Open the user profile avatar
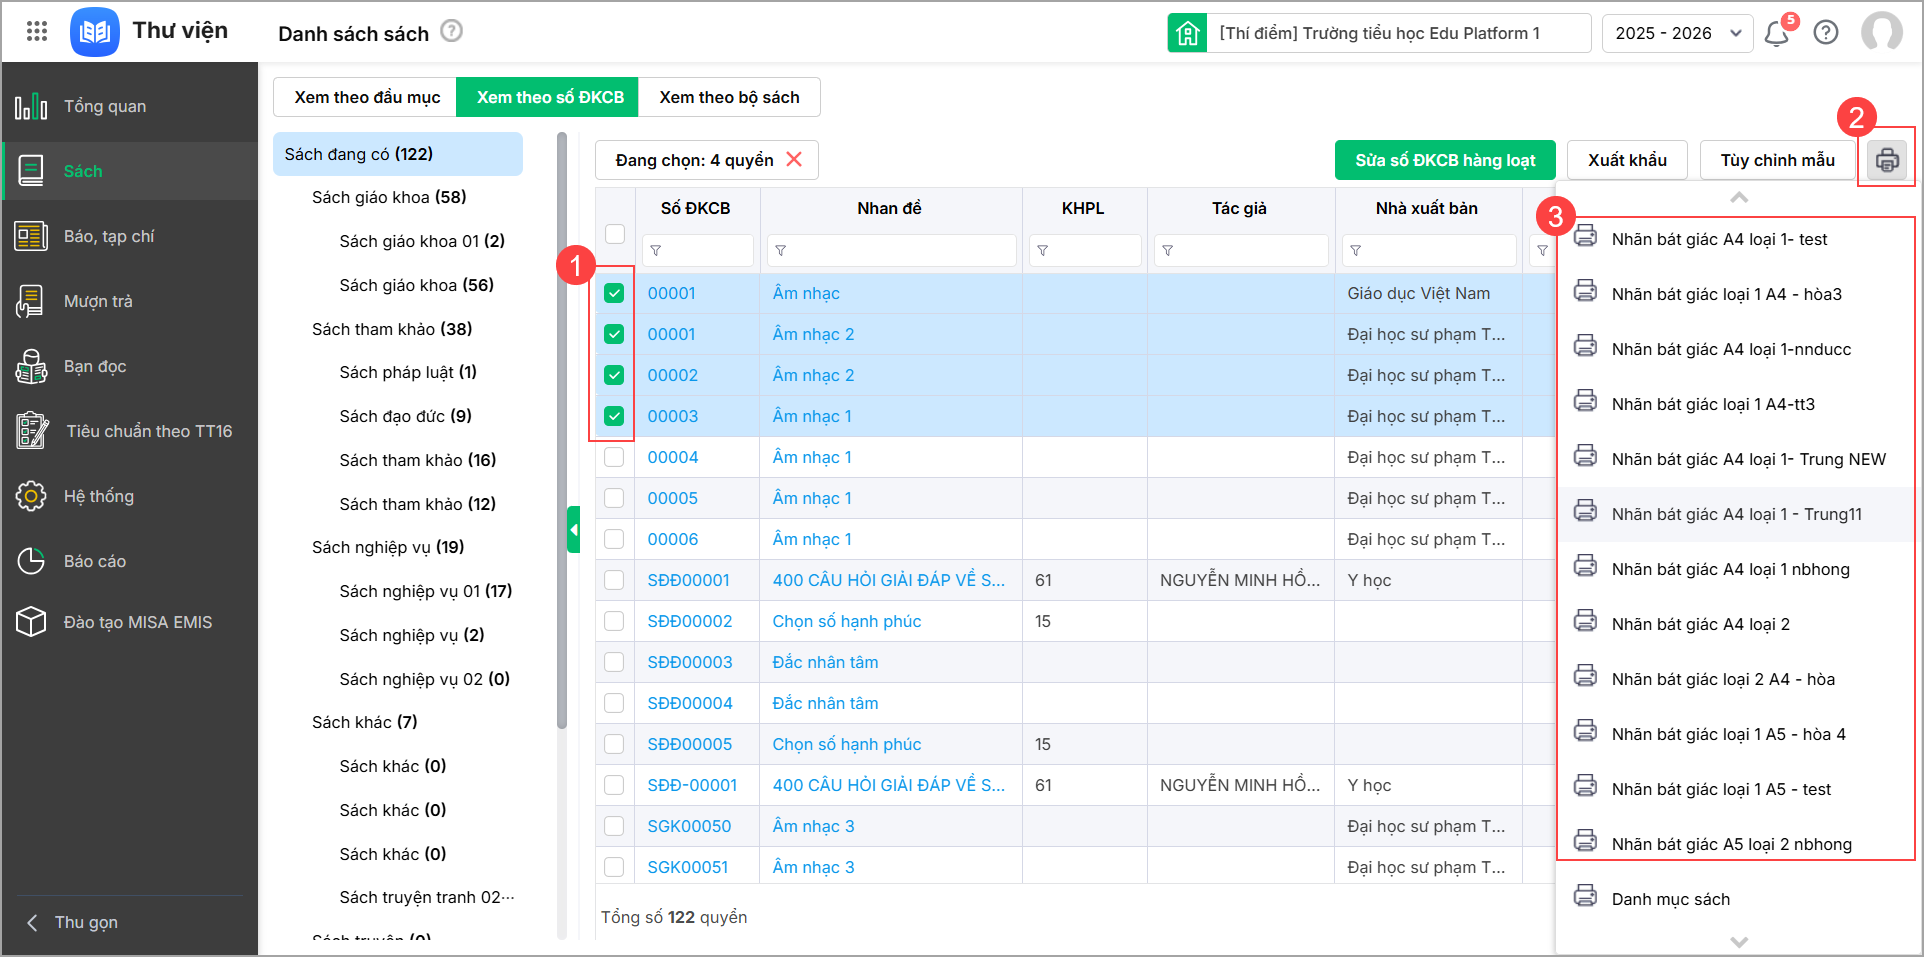 1882,32
